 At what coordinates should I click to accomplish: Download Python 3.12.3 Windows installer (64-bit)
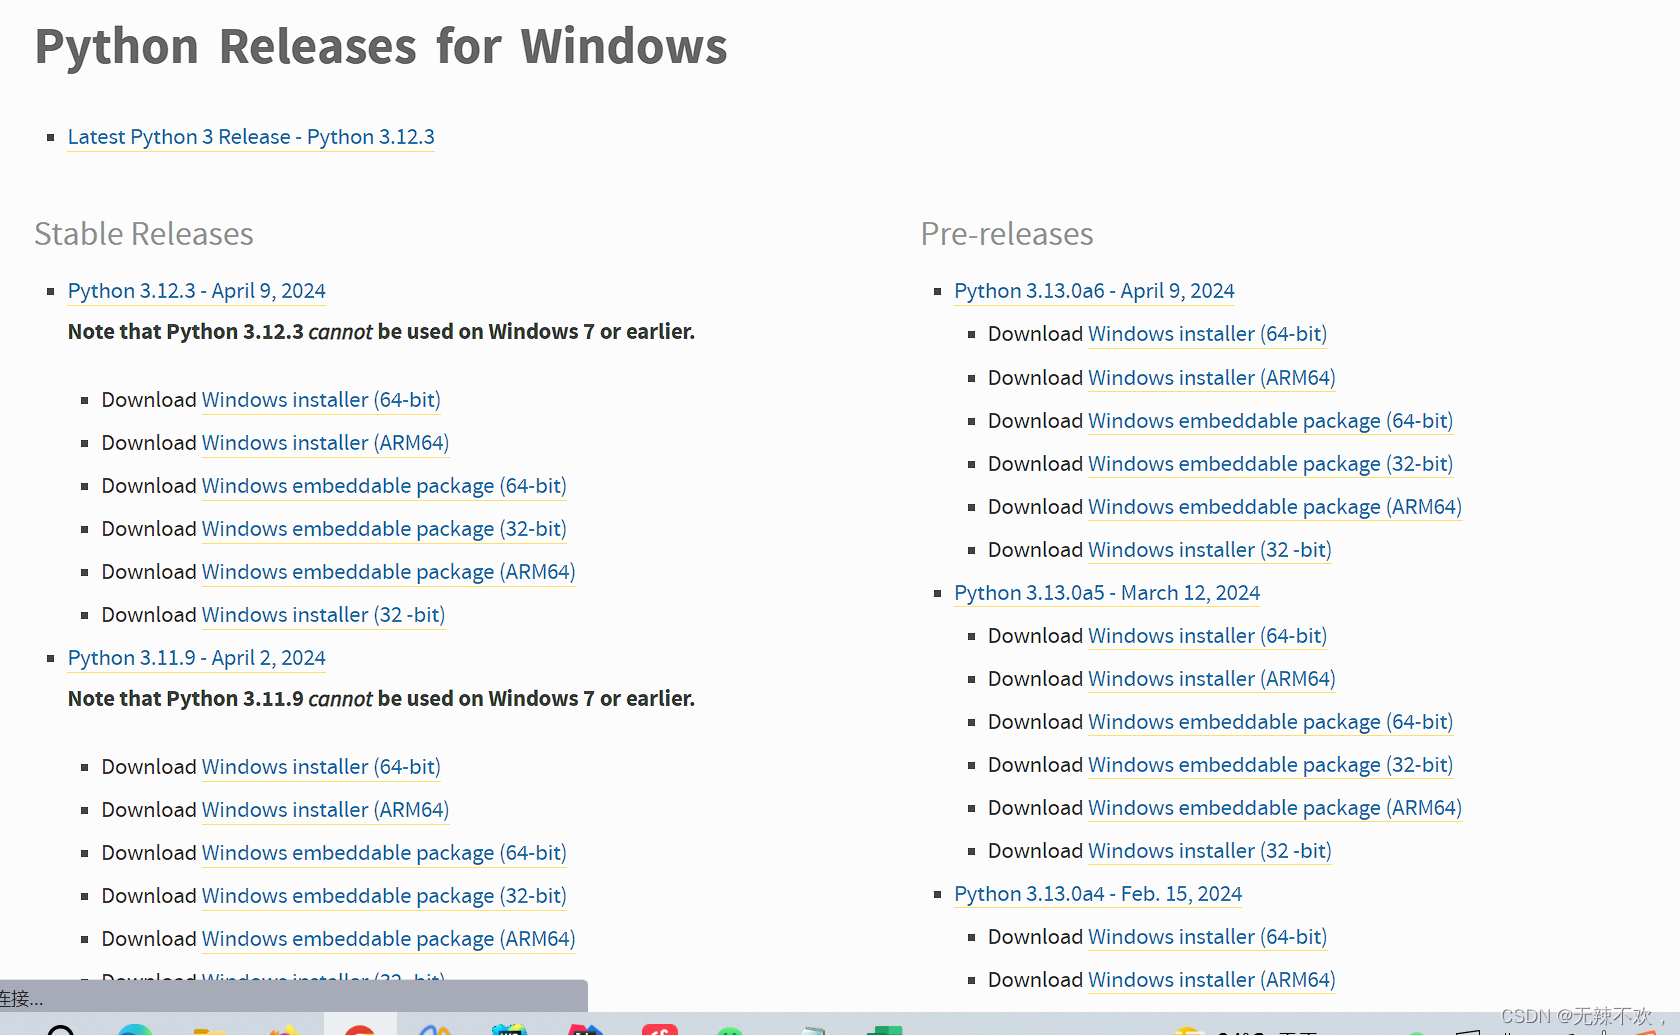(x=321, y=400)
